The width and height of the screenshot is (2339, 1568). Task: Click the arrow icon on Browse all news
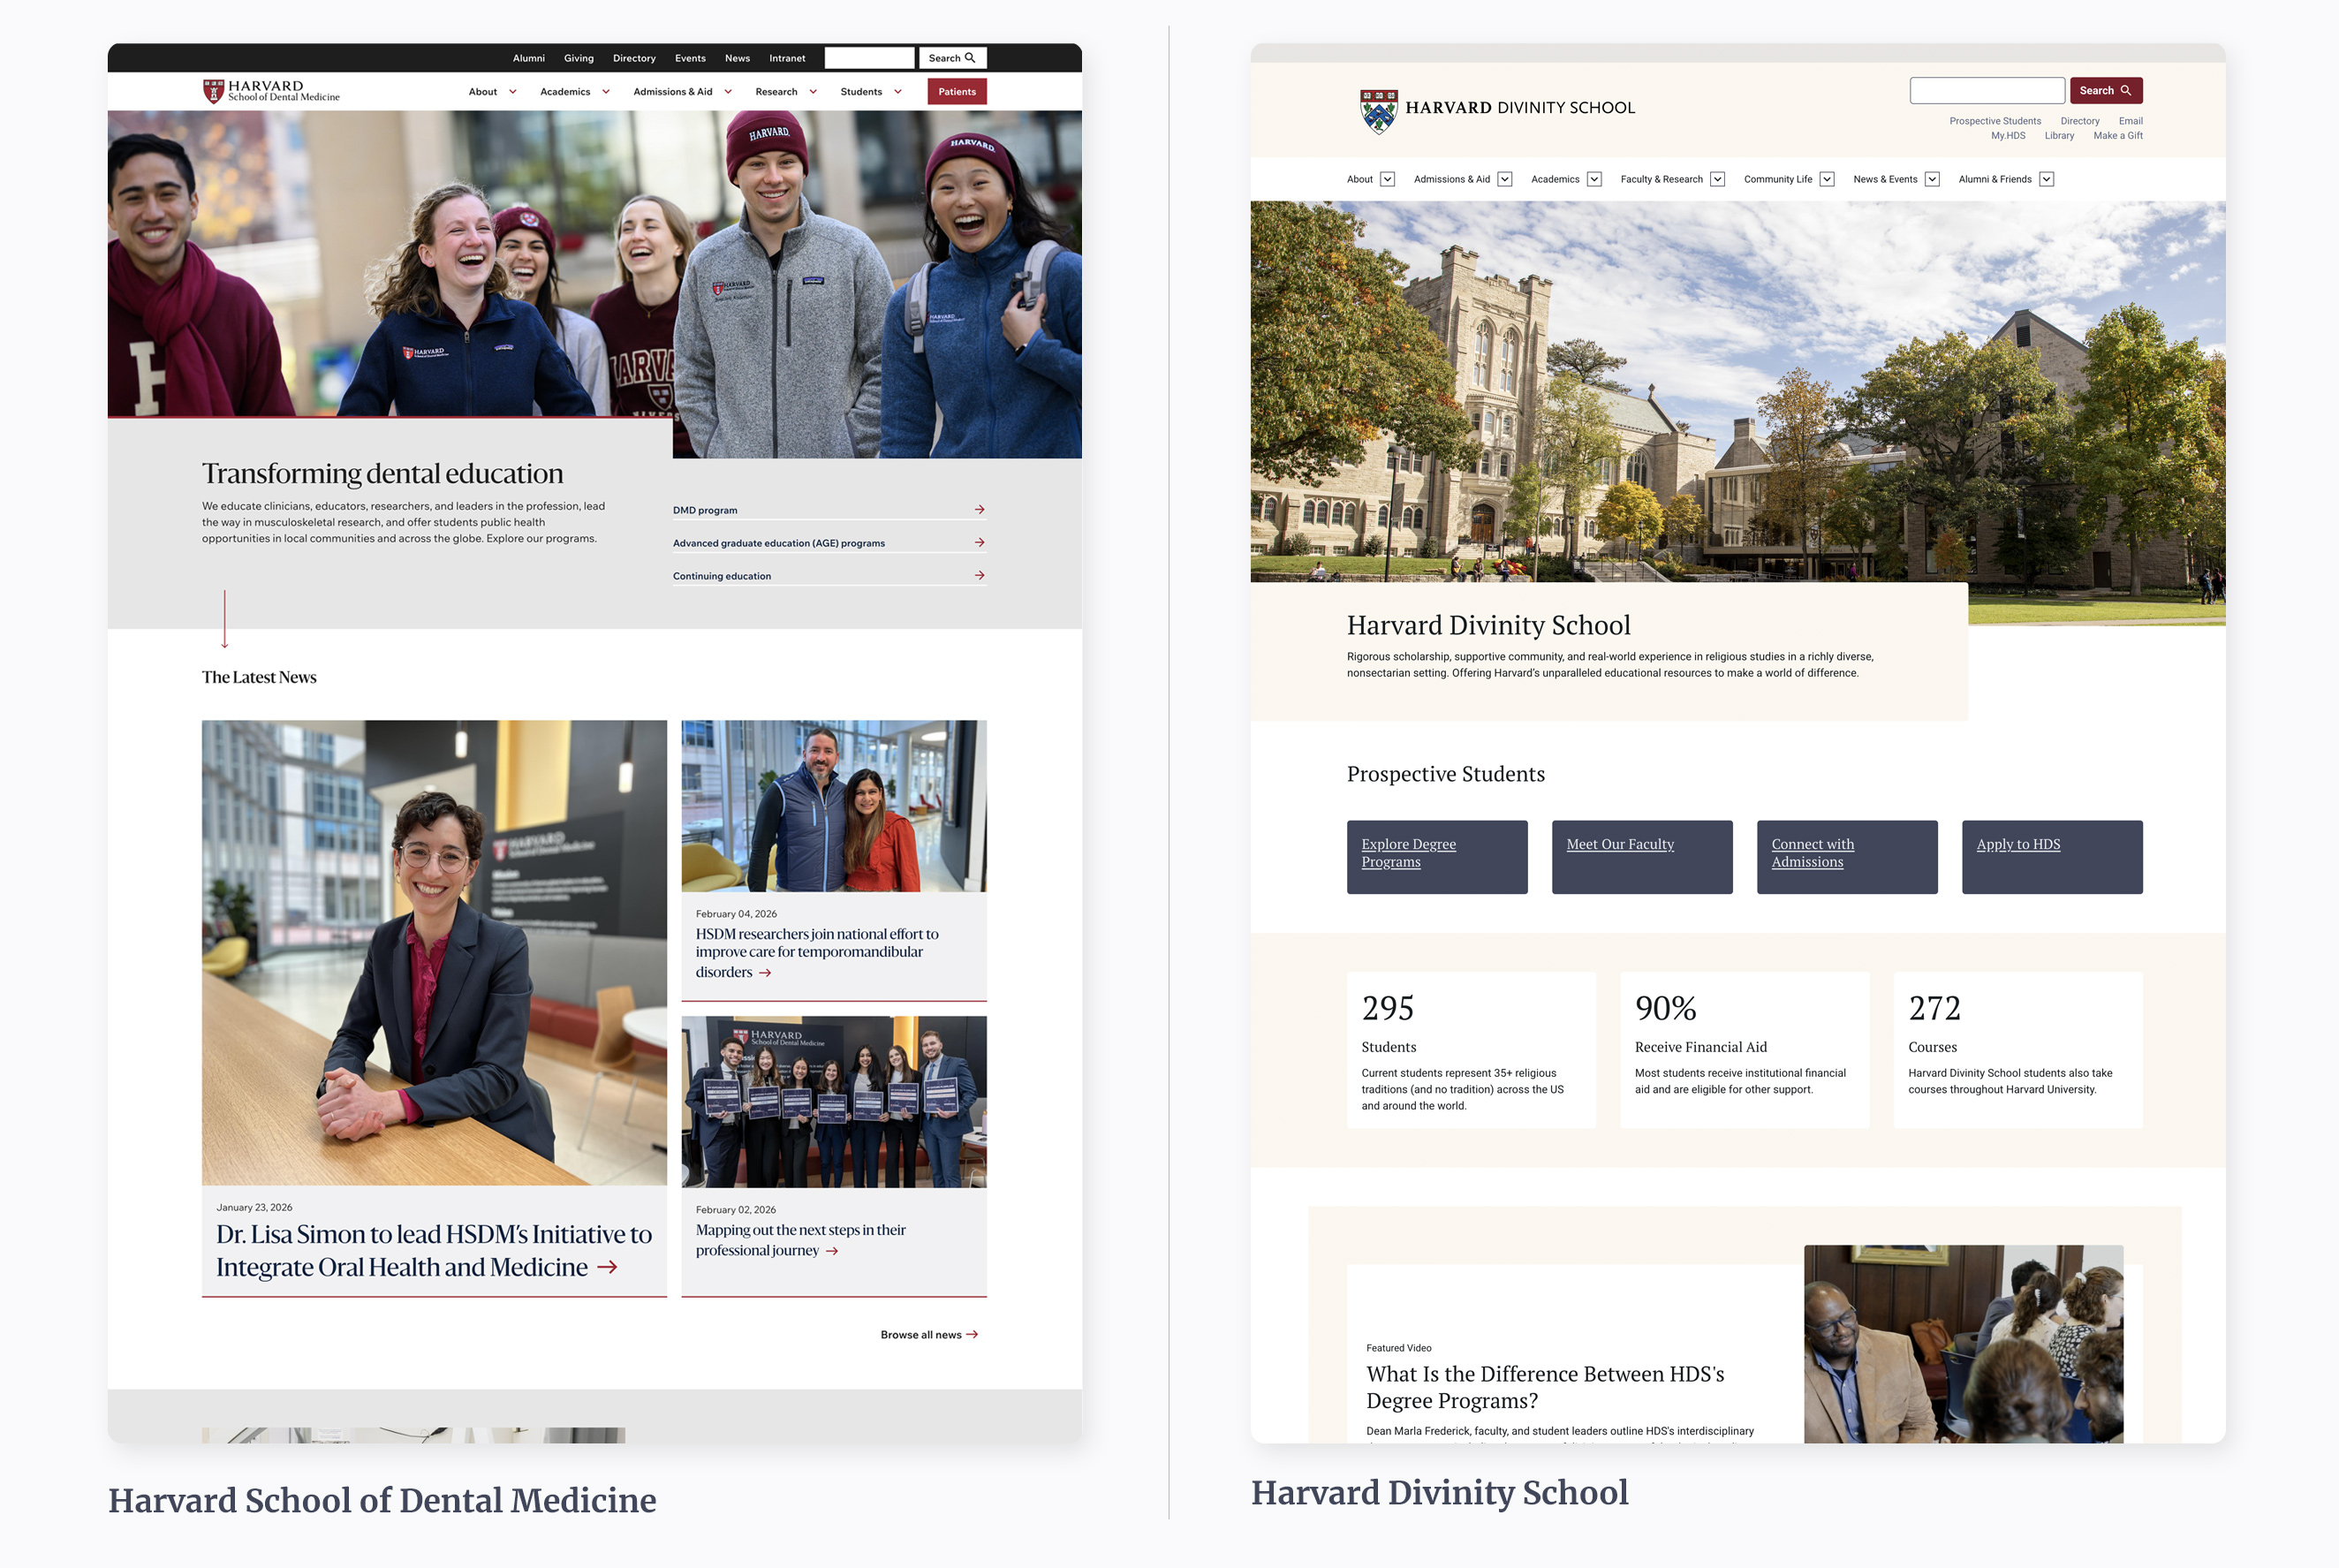(973, 1334)
